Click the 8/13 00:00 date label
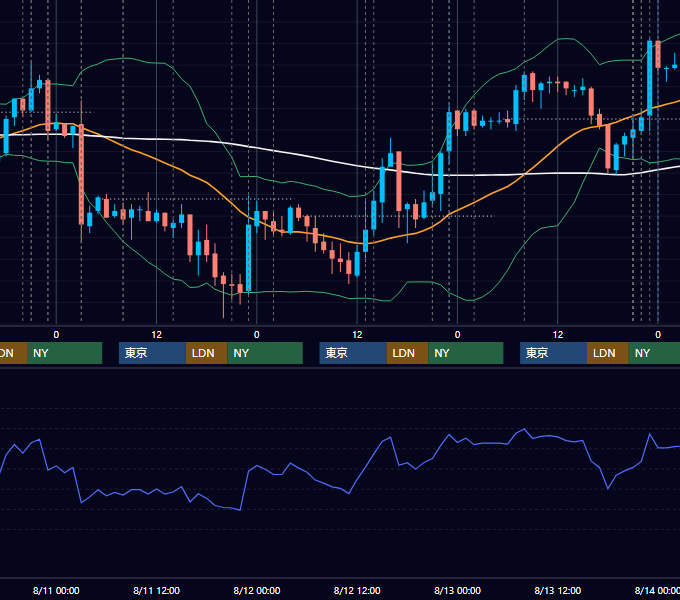This screenshot has width=680, height=600. 457,590
